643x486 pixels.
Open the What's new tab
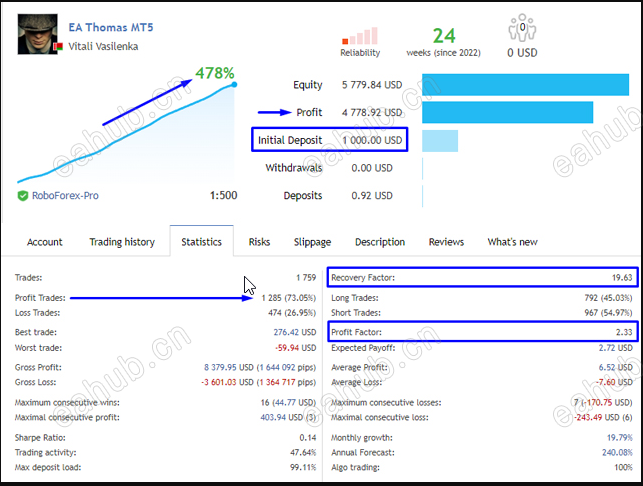513,242
